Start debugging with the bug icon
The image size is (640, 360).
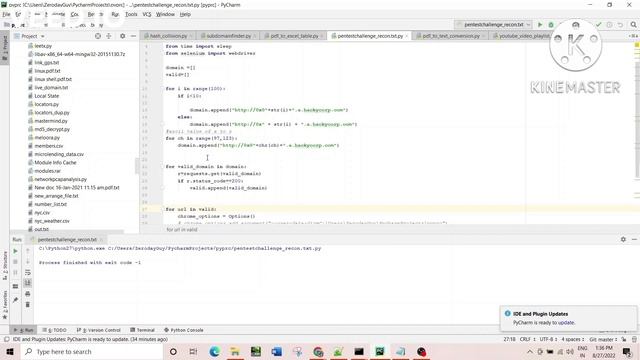click(x=551, y=25)
